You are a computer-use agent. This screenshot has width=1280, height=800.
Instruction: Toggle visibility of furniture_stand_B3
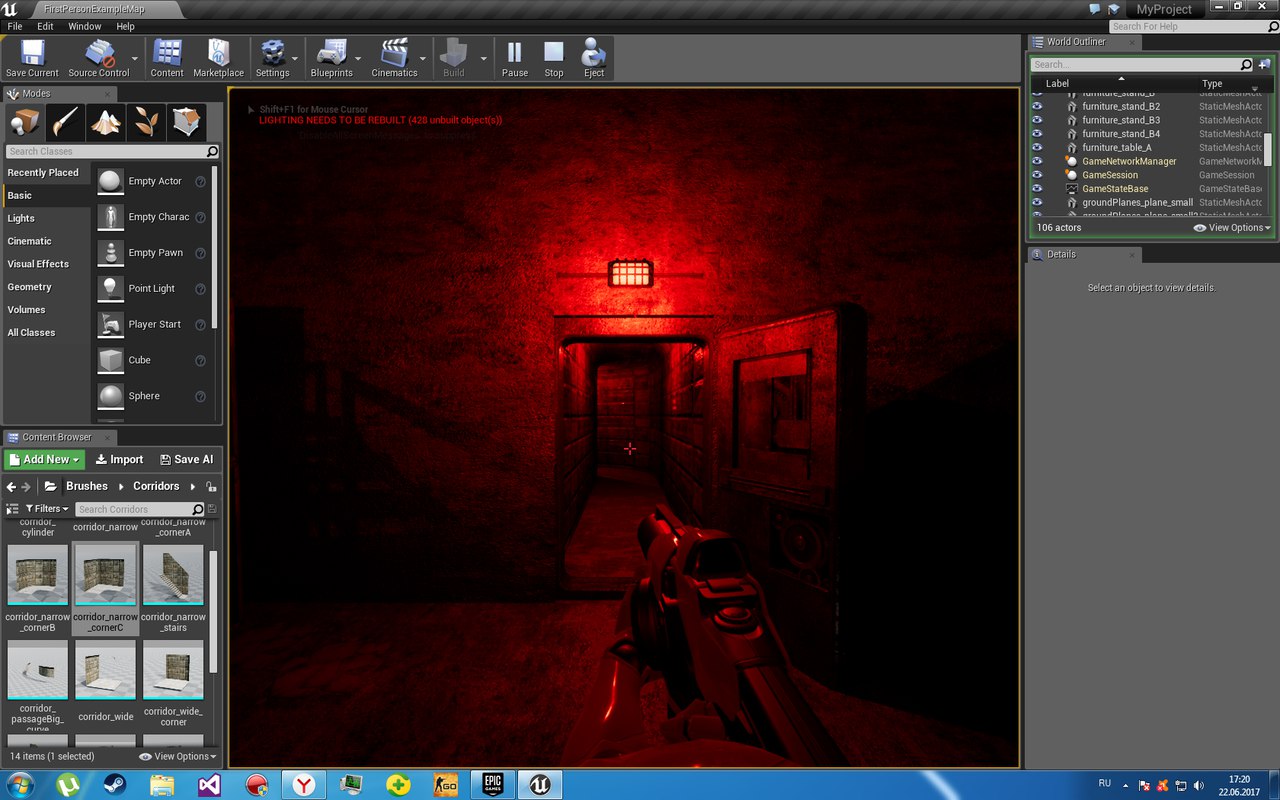(1037, 120)
